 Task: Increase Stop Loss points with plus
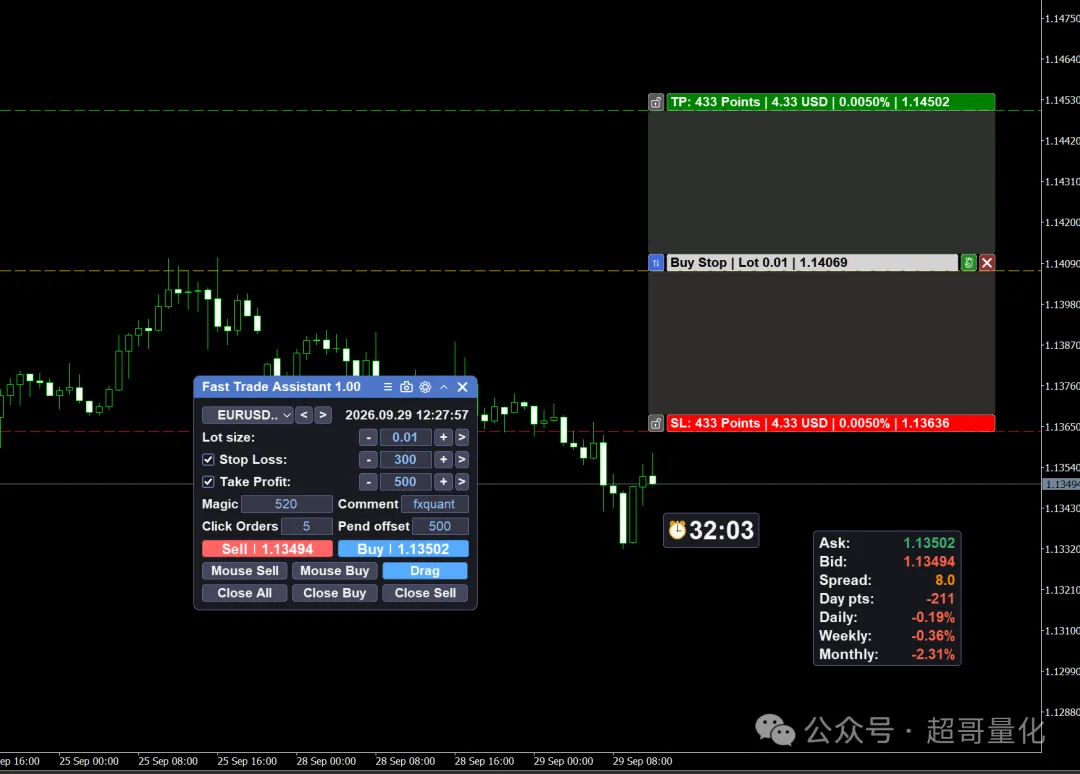point(444,459)
